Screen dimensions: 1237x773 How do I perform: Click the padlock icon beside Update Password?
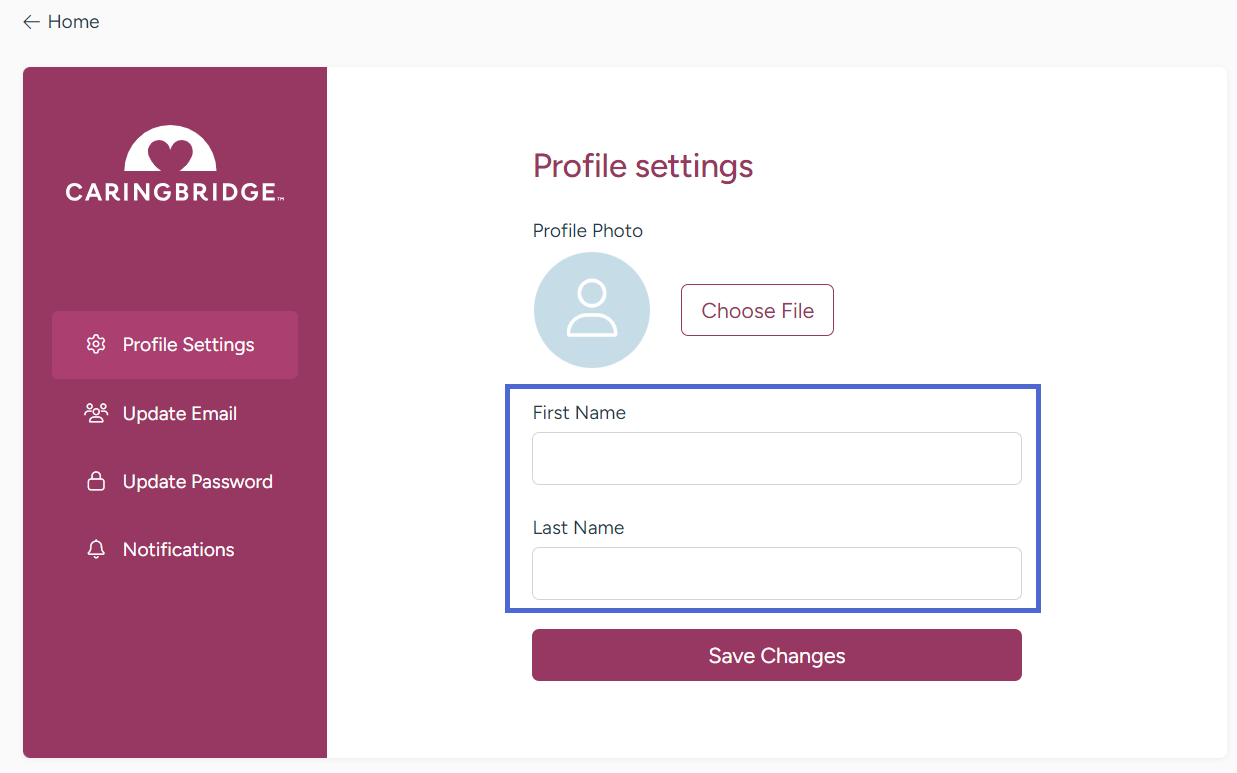coord(95,480)
